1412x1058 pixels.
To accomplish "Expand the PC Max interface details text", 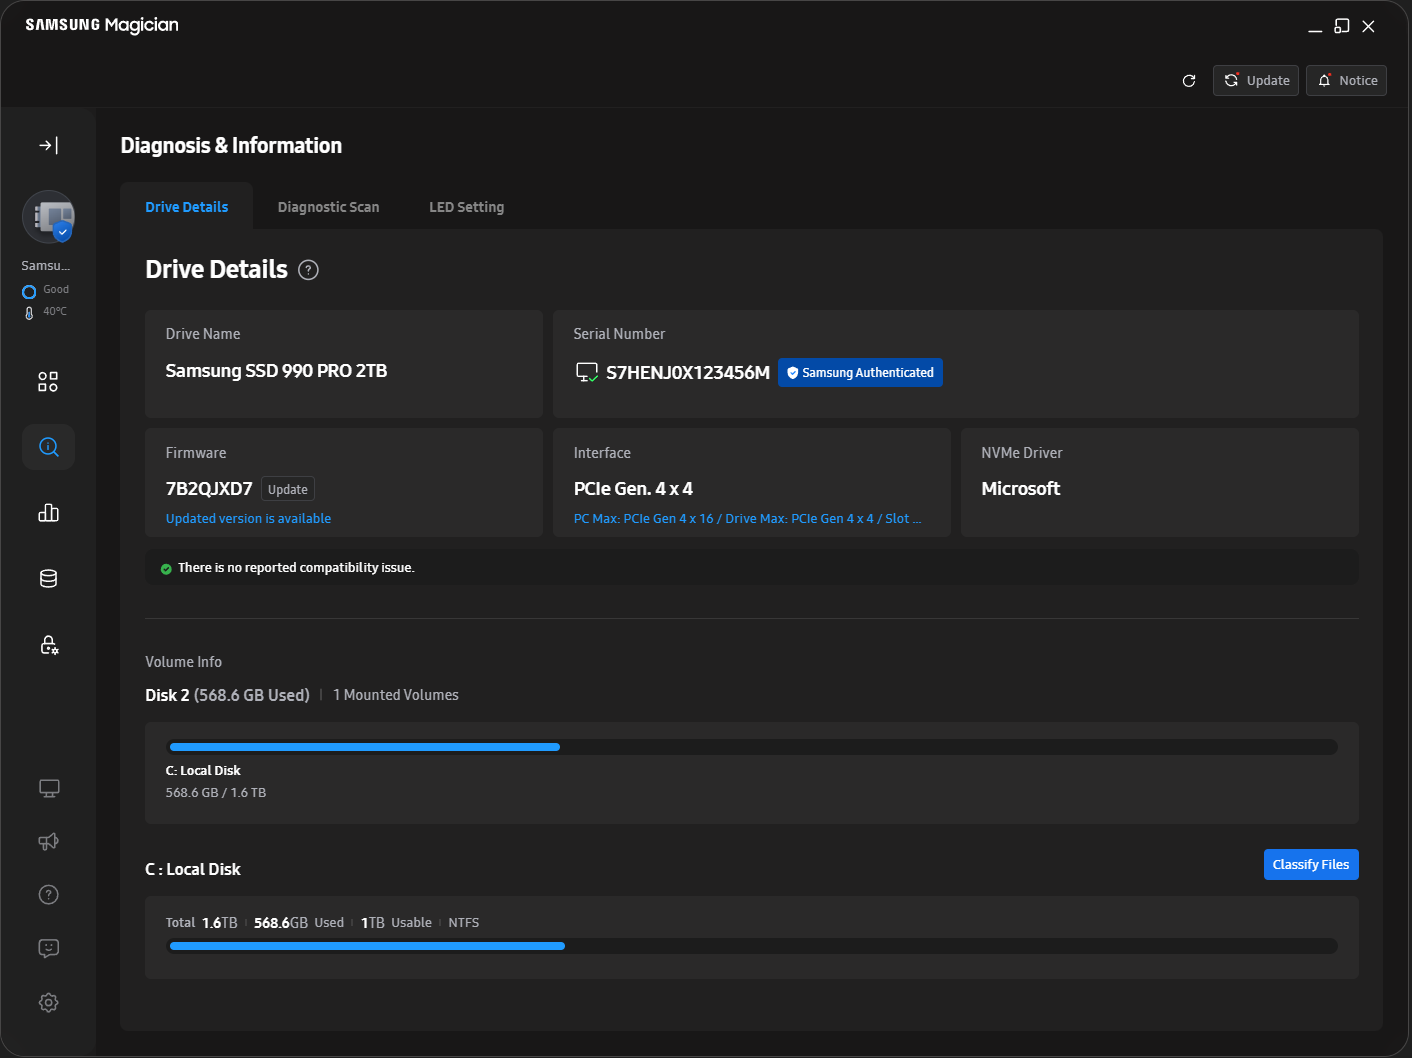I will point(747,518).
